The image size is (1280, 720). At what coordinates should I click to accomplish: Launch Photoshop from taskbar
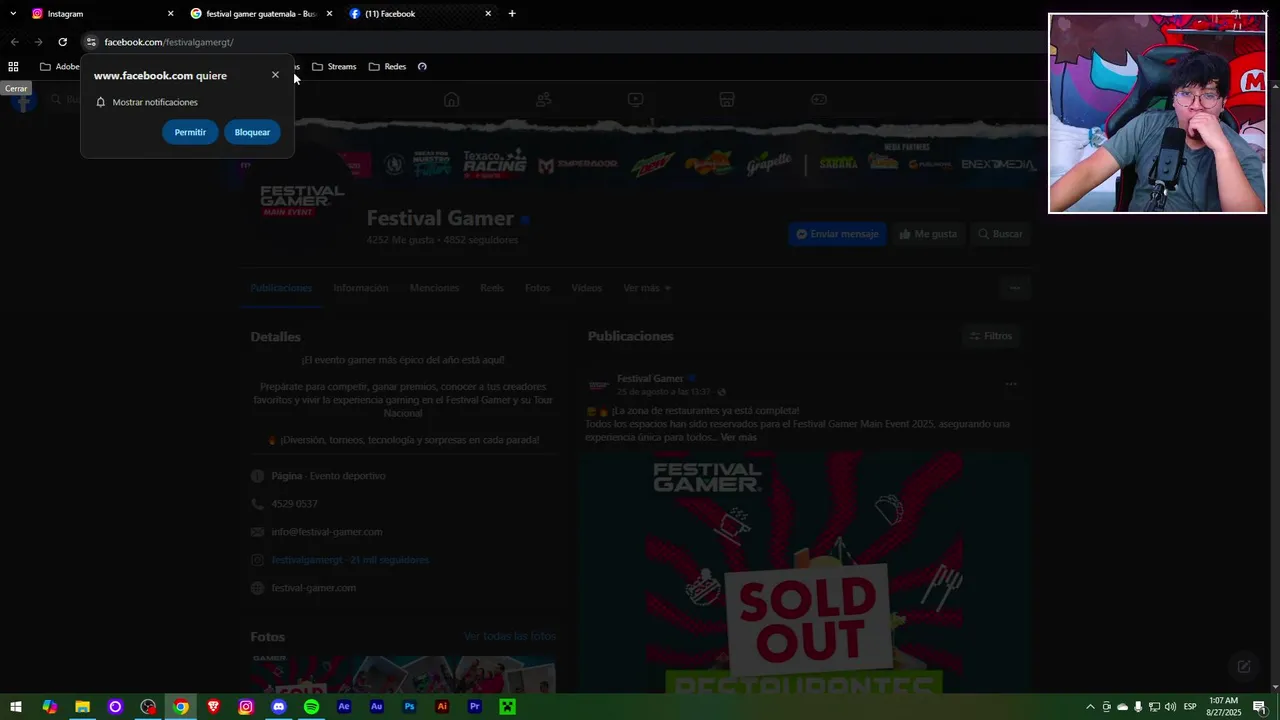(x=409, y=707)
